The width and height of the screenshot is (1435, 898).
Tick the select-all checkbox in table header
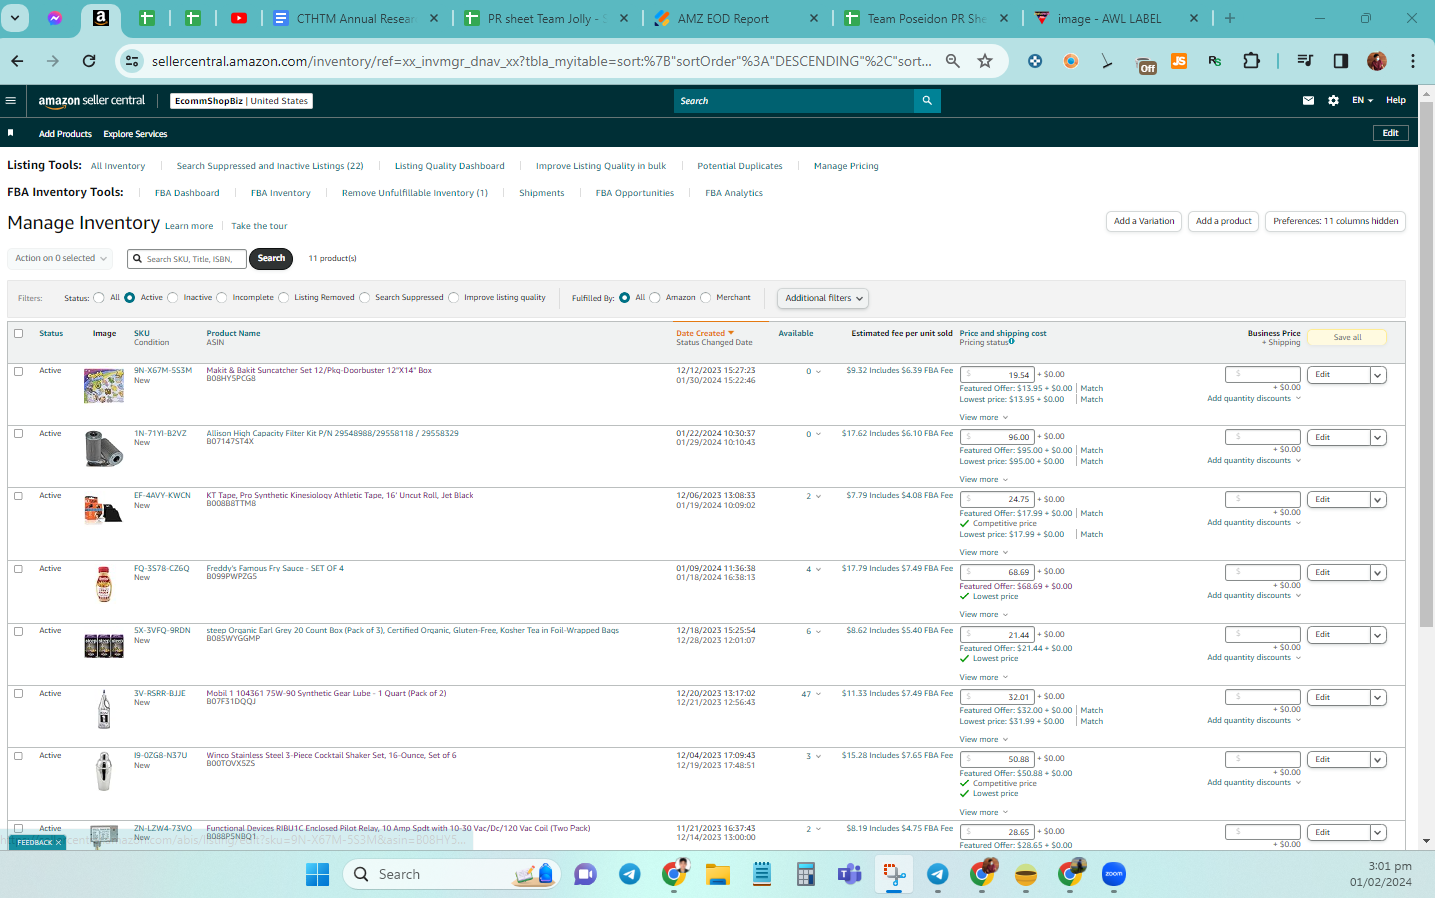18,334
